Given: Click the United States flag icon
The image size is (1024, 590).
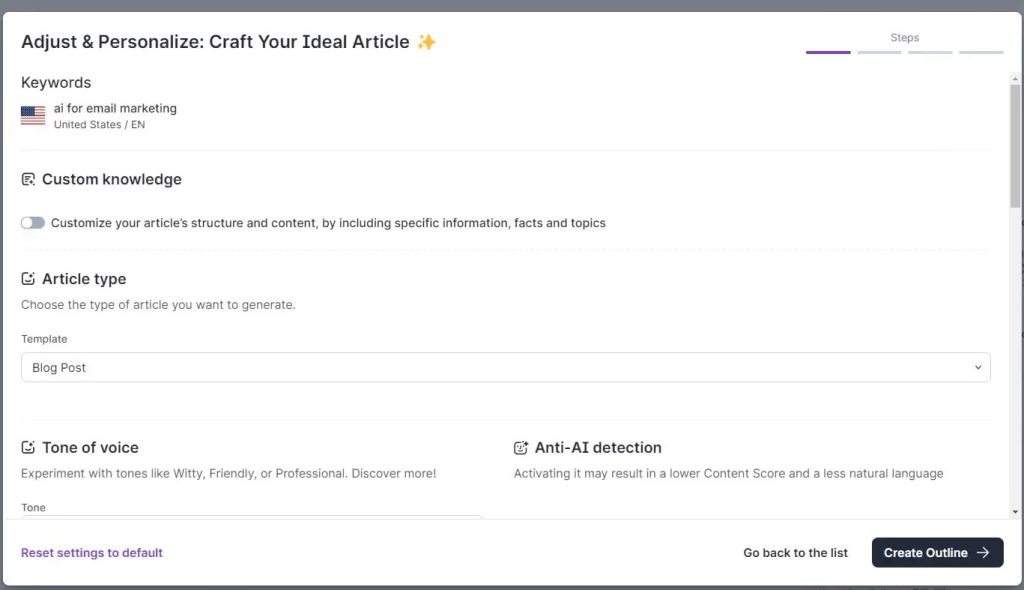Looking at the screenshot, I should tap(33, 116).
